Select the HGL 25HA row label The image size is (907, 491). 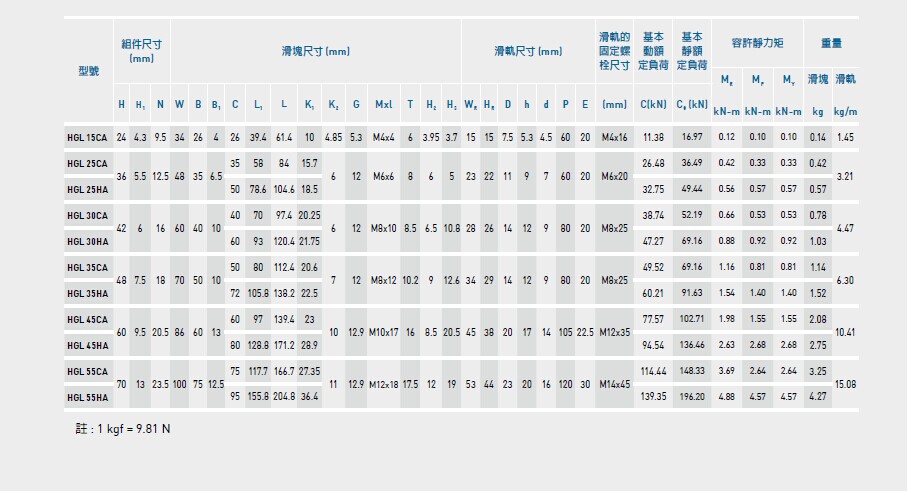88,189
